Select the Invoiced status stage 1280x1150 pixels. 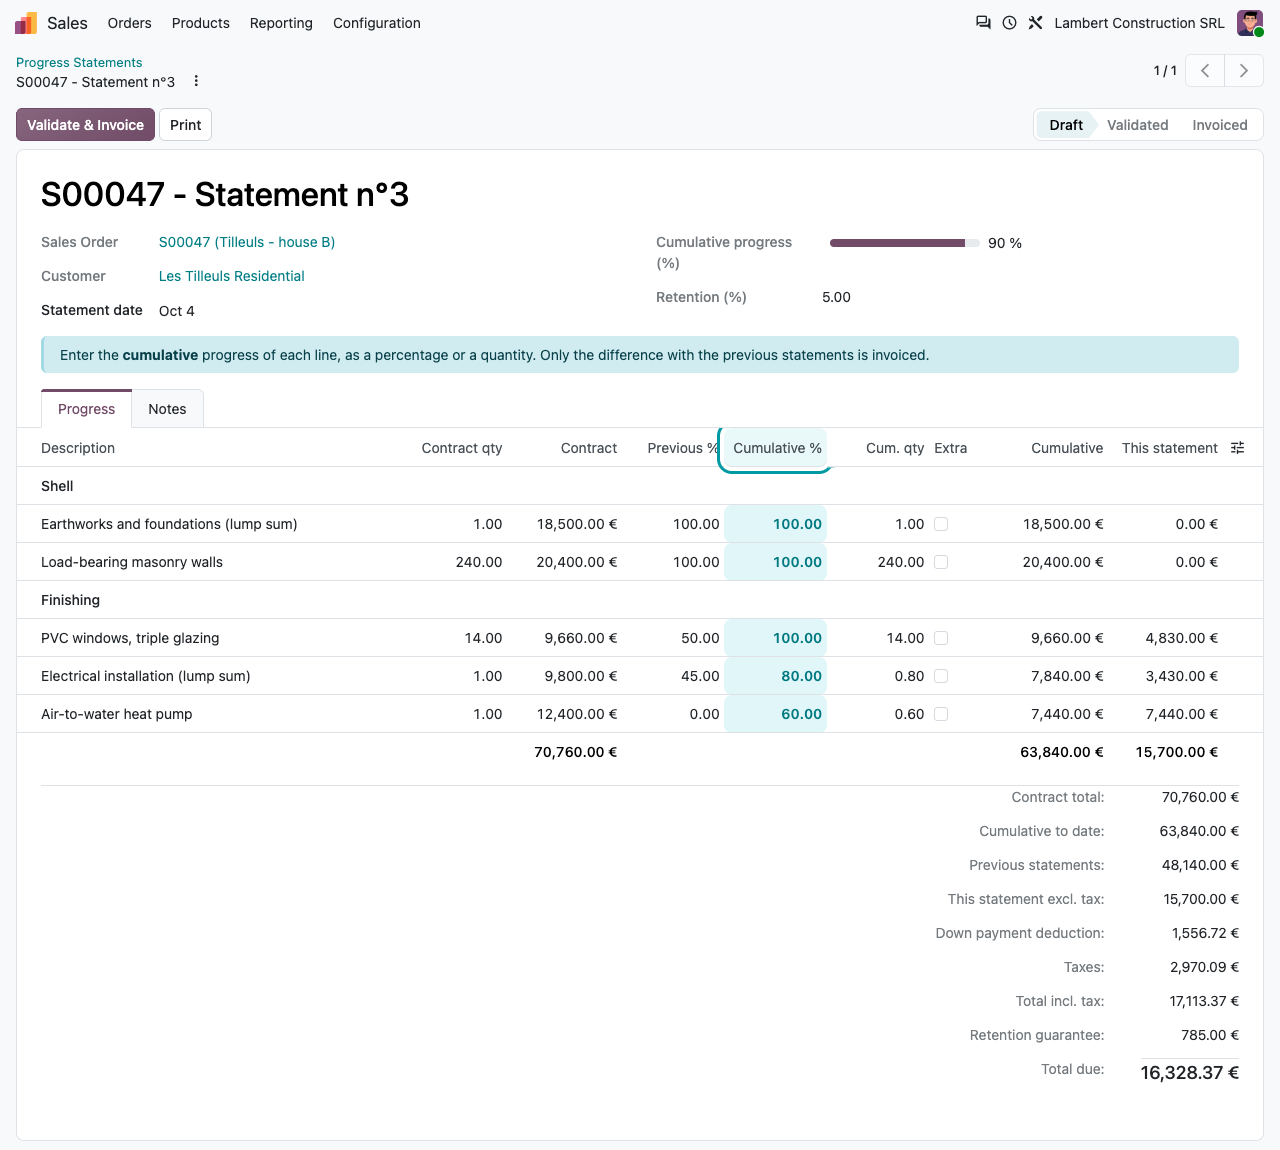tap(1220, 125)
